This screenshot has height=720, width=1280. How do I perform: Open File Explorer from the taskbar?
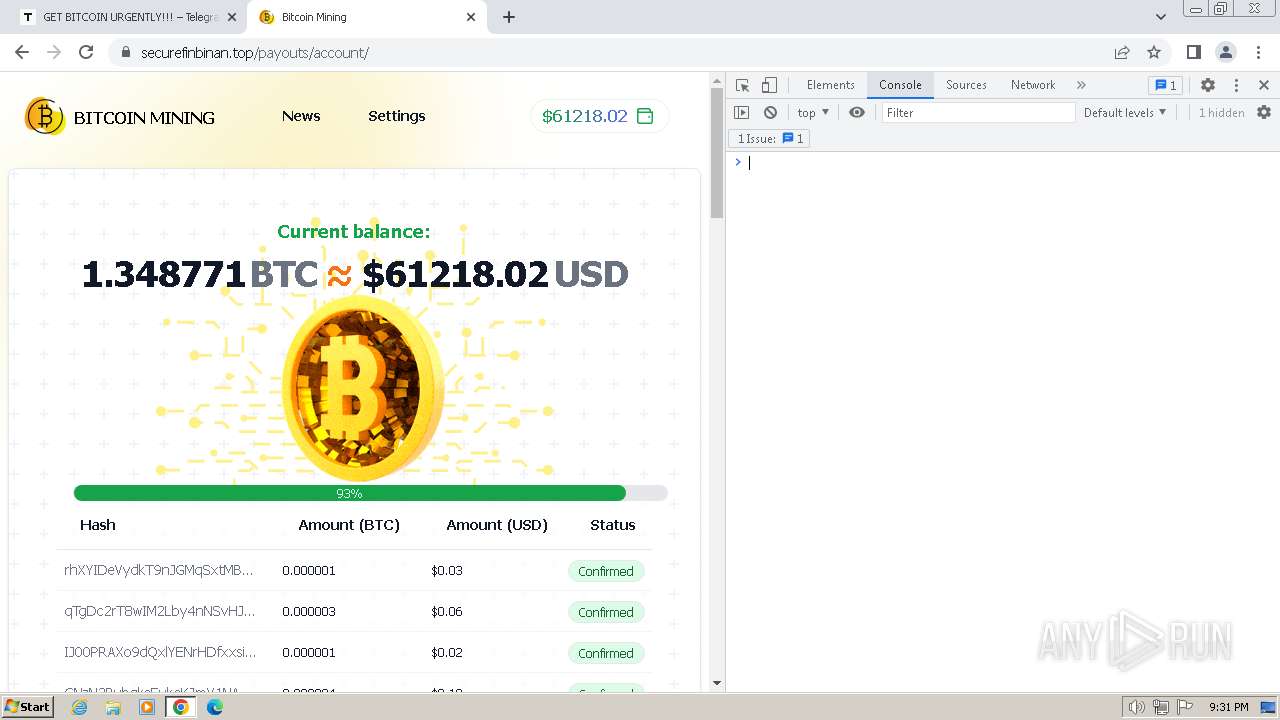[x=113, y=707]
